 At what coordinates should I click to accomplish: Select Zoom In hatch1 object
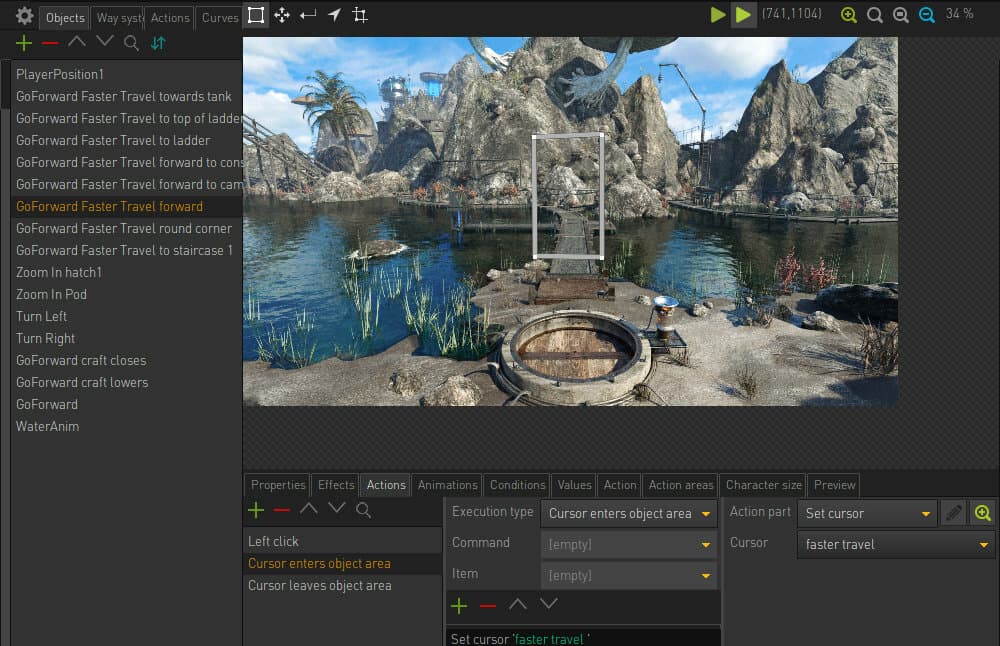click(126, 272)
